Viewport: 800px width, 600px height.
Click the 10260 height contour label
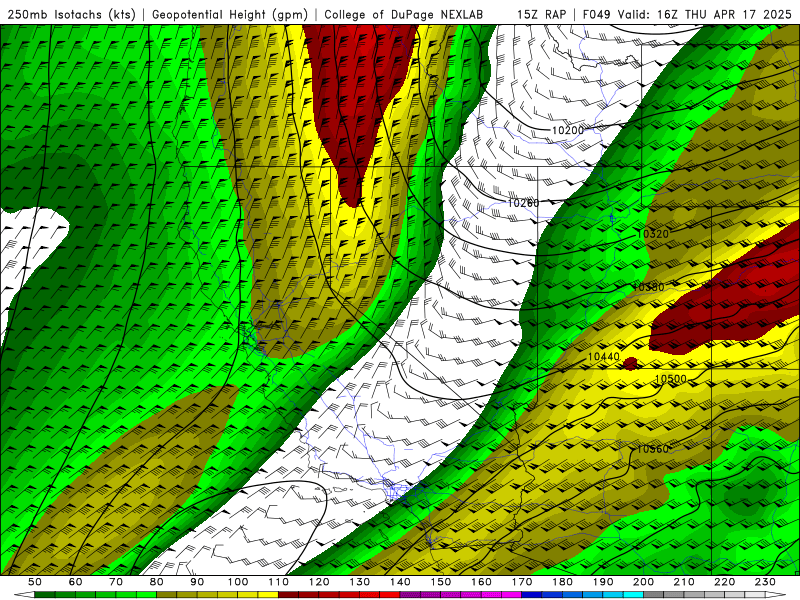(x=523, y=203)
